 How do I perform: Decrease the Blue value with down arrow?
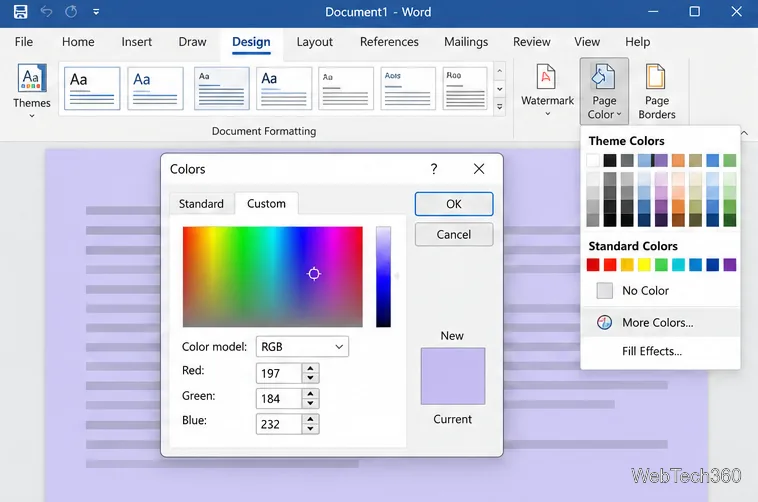tap(310, 429)
